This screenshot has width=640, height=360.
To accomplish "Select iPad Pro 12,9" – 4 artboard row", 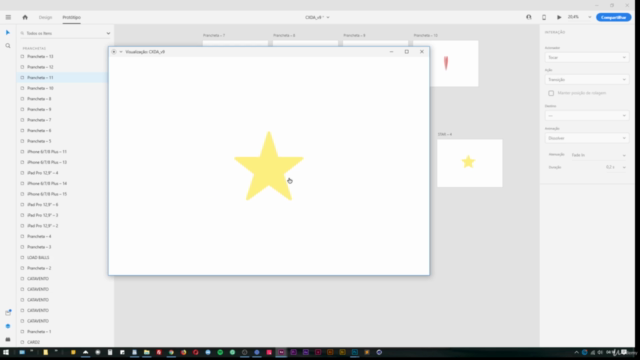I will [62, 173].
